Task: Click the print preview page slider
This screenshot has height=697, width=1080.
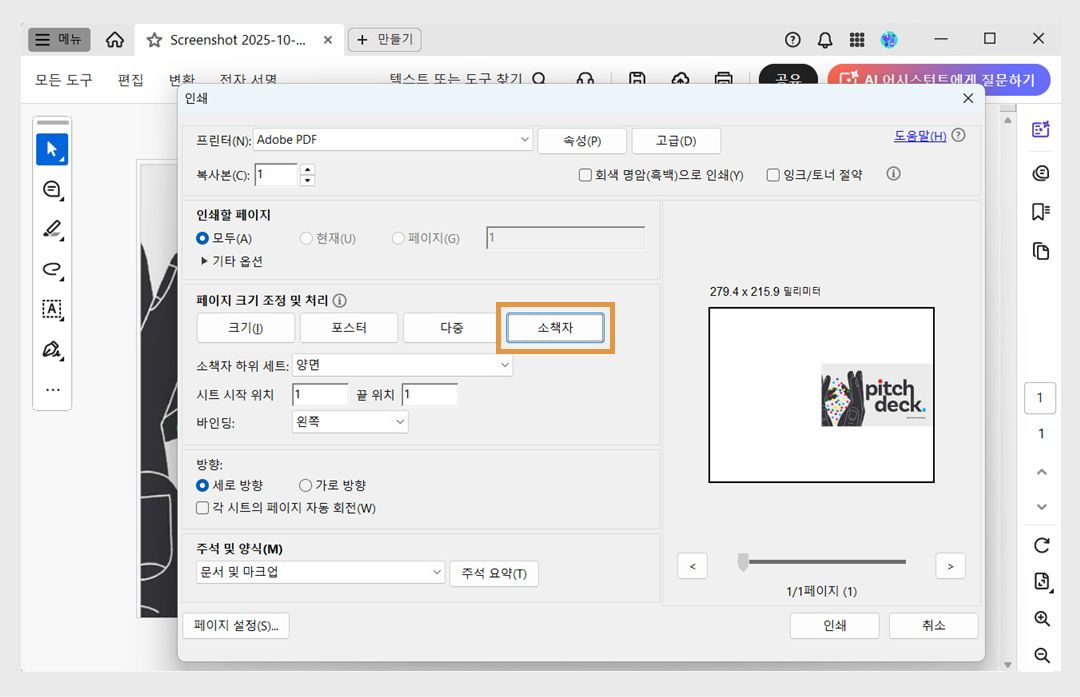Action: click(x=742, y=563)
